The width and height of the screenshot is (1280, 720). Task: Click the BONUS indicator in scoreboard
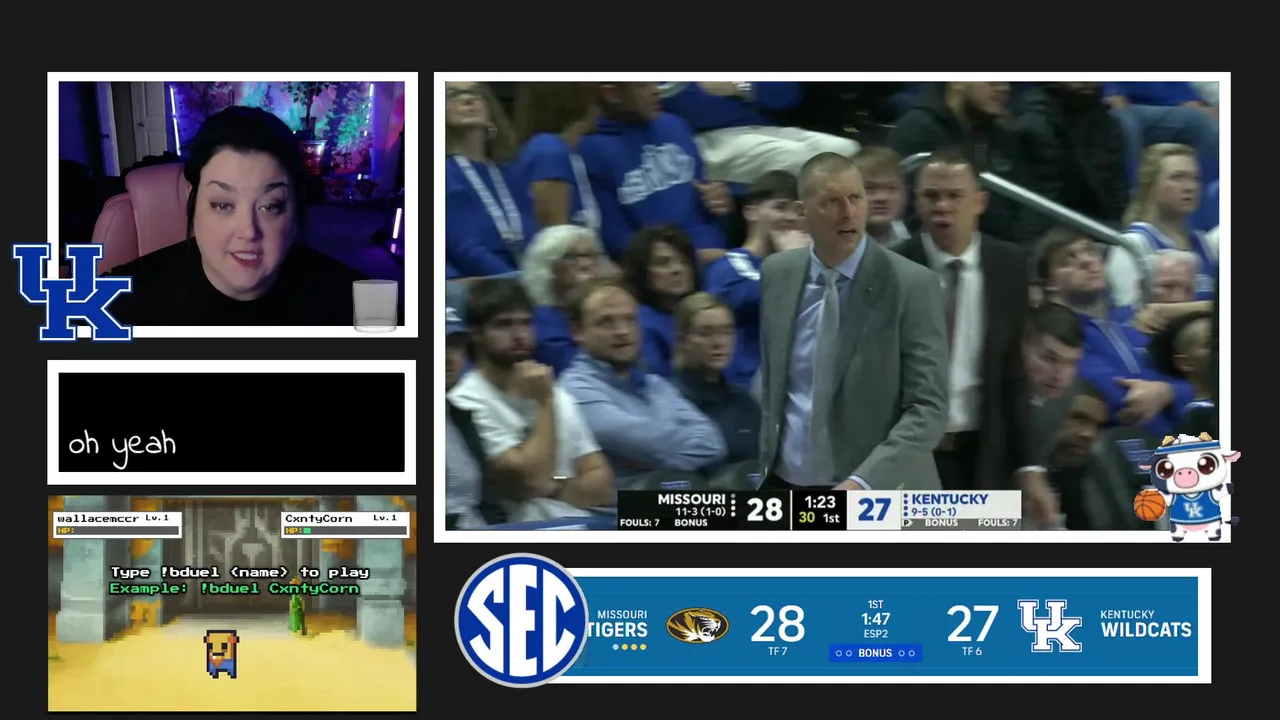875,653
